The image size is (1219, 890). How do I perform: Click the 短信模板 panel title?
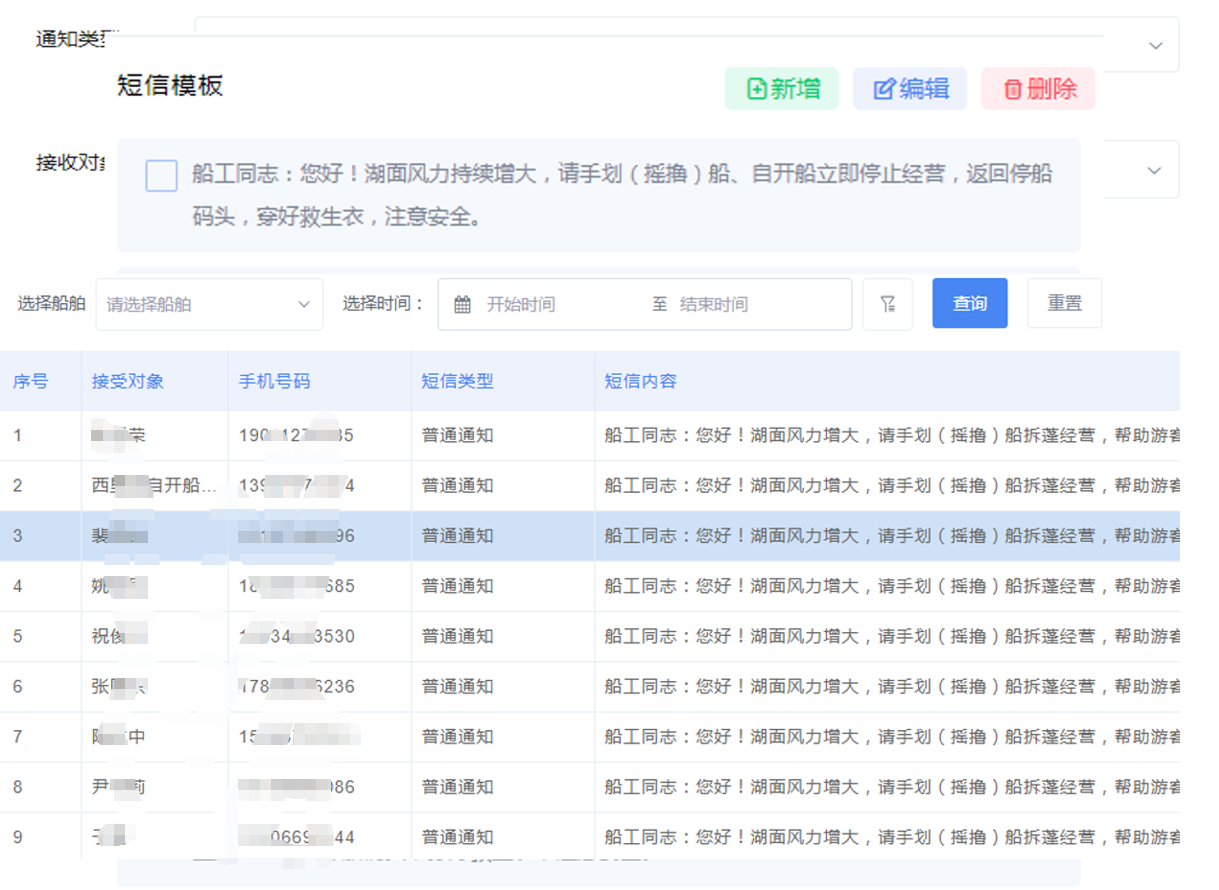coord(170,86)
